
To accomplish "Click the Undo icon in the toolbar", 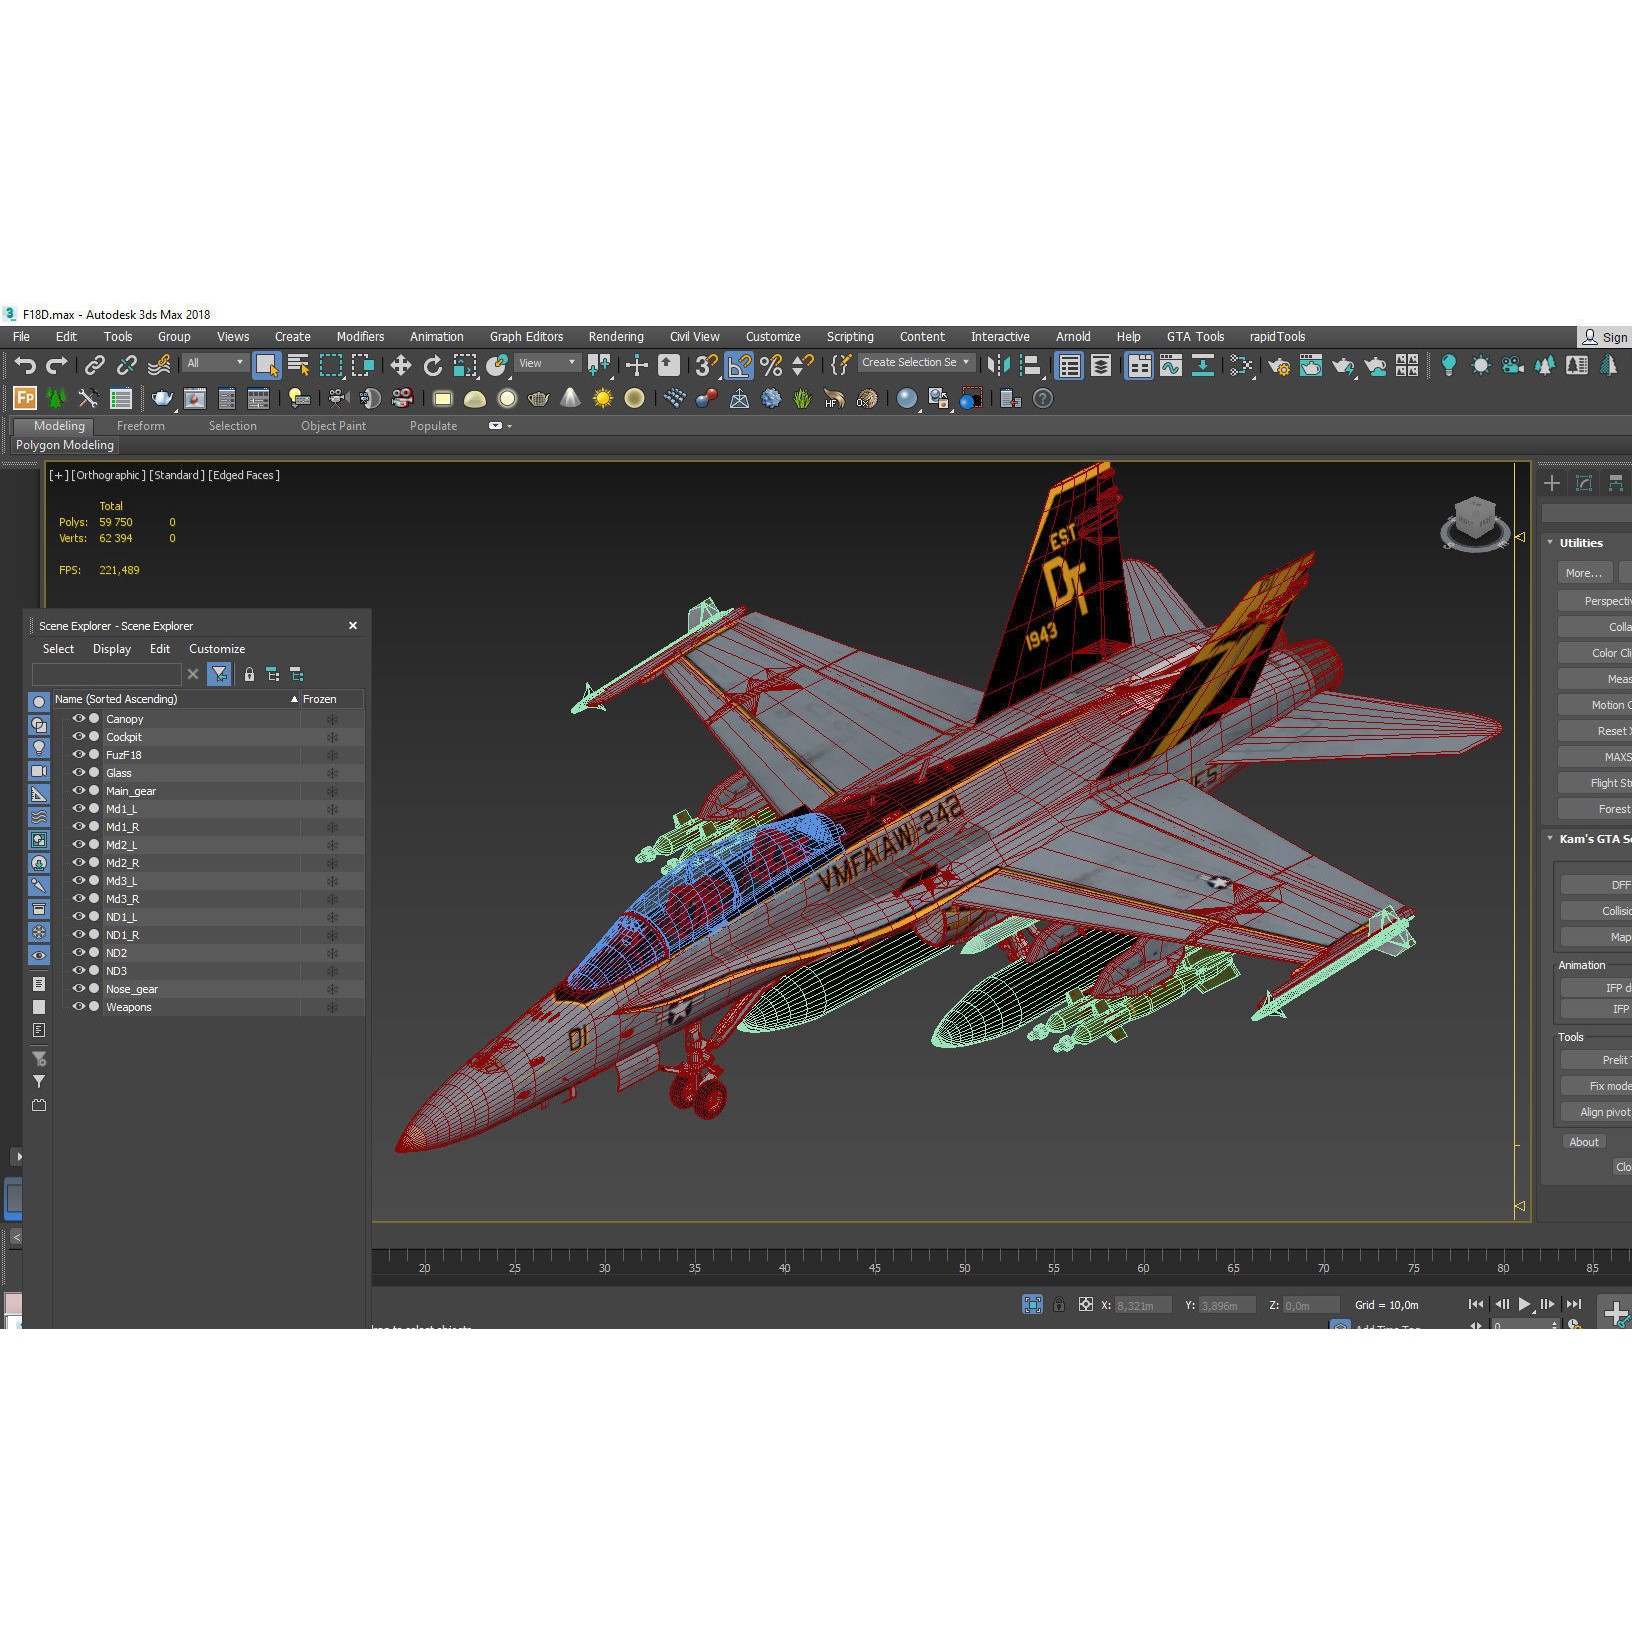I will tap(26, 365).
